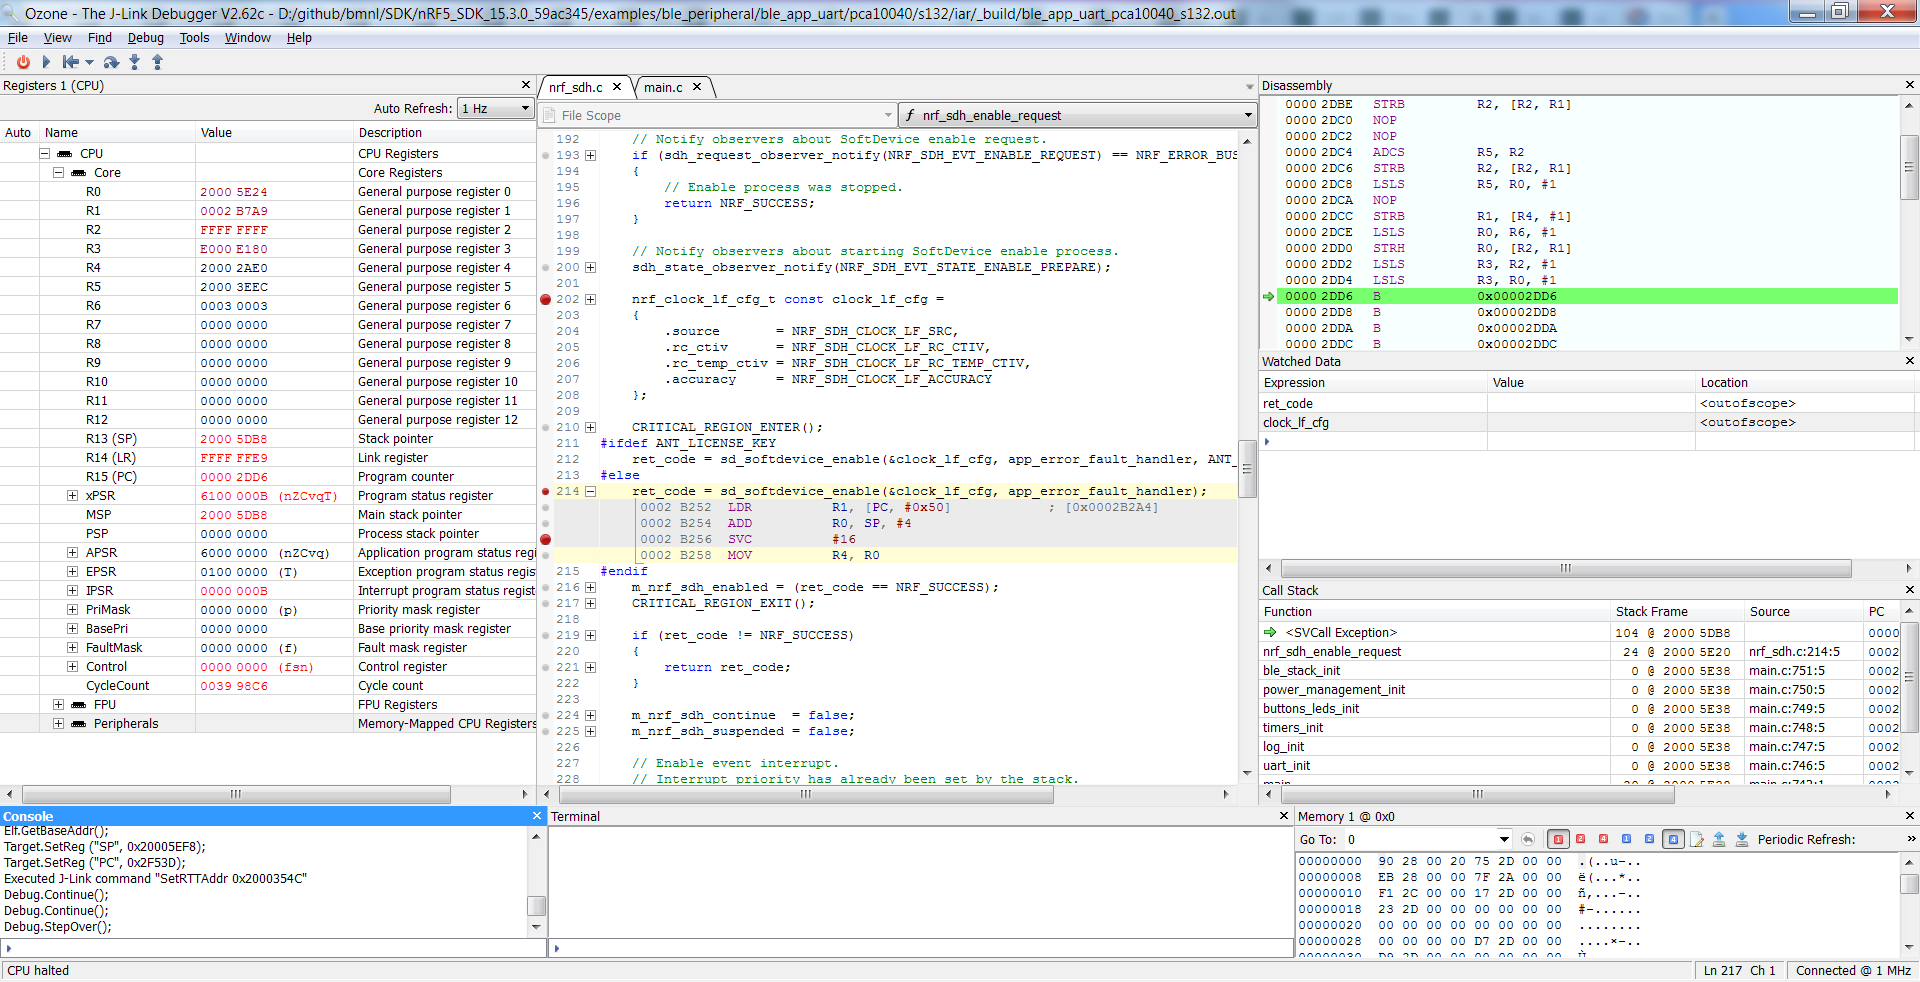
Task: Click the Step Into toolbar icon
Action: point(135,62)
